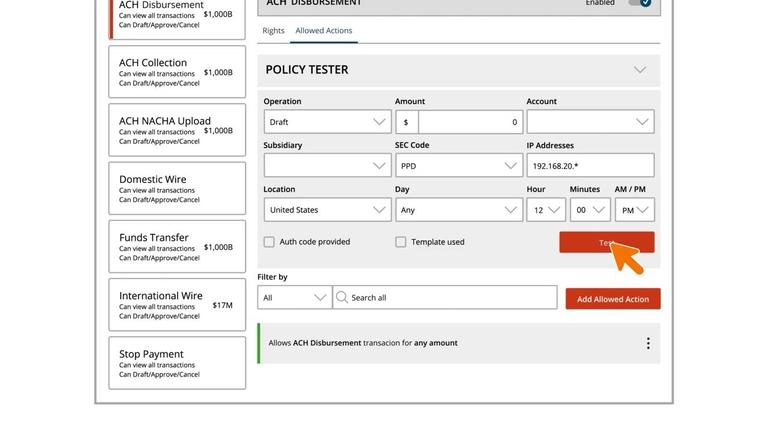Click the $17M limit on International Wire
Viewport: 768px width, 432px height.
tap(223, 305)
